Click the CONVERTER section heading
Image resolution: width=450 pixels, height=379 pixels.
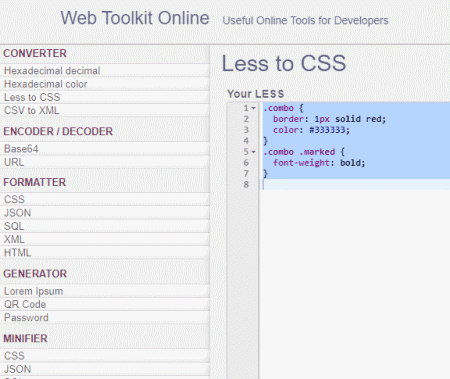click(35, 53)
